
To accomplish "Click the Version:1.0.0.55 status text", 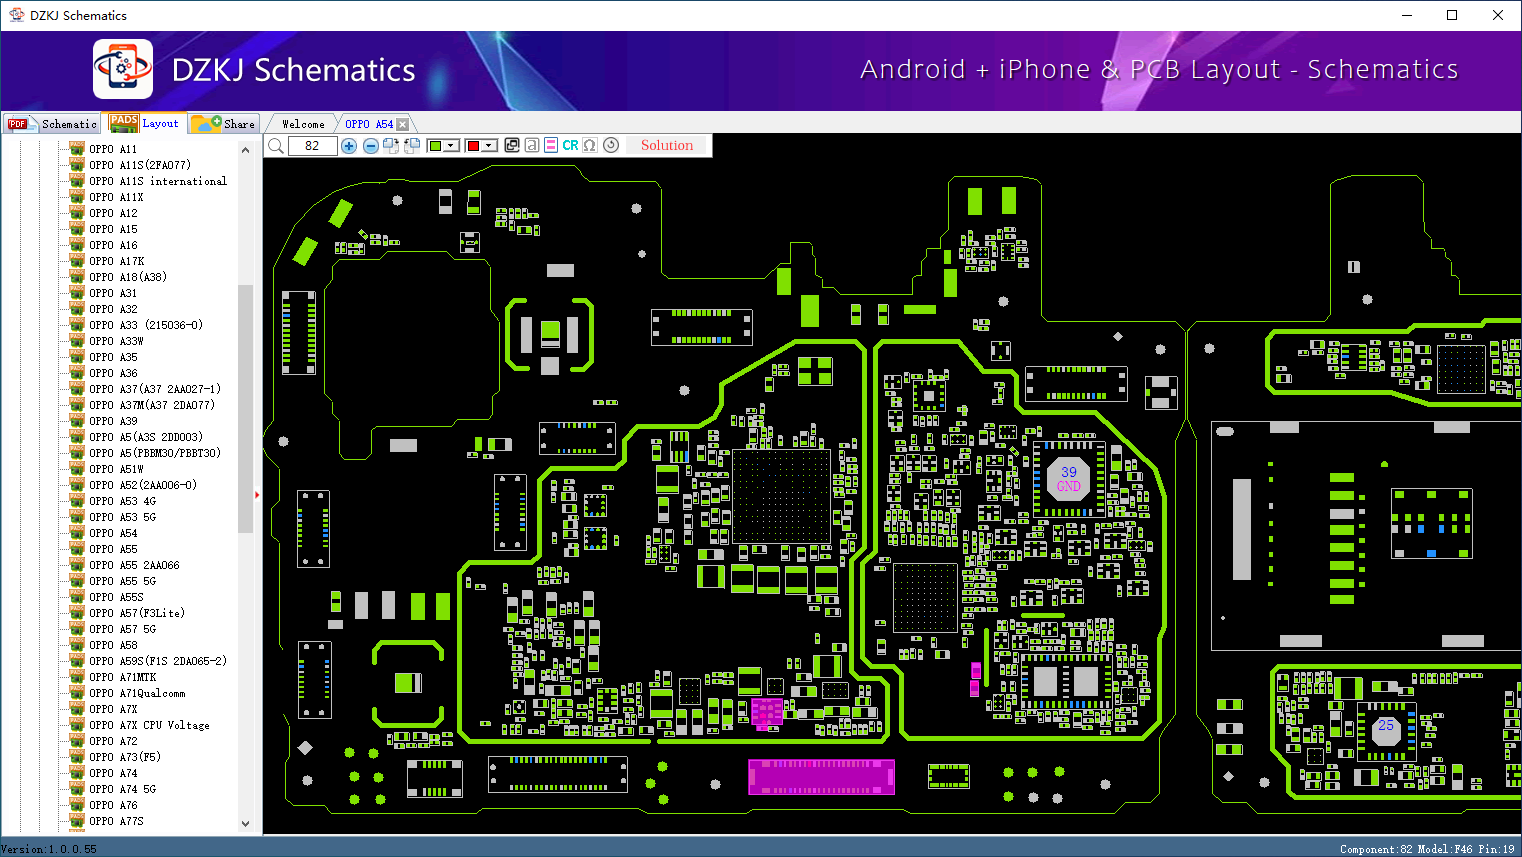I will coord(49,849).
